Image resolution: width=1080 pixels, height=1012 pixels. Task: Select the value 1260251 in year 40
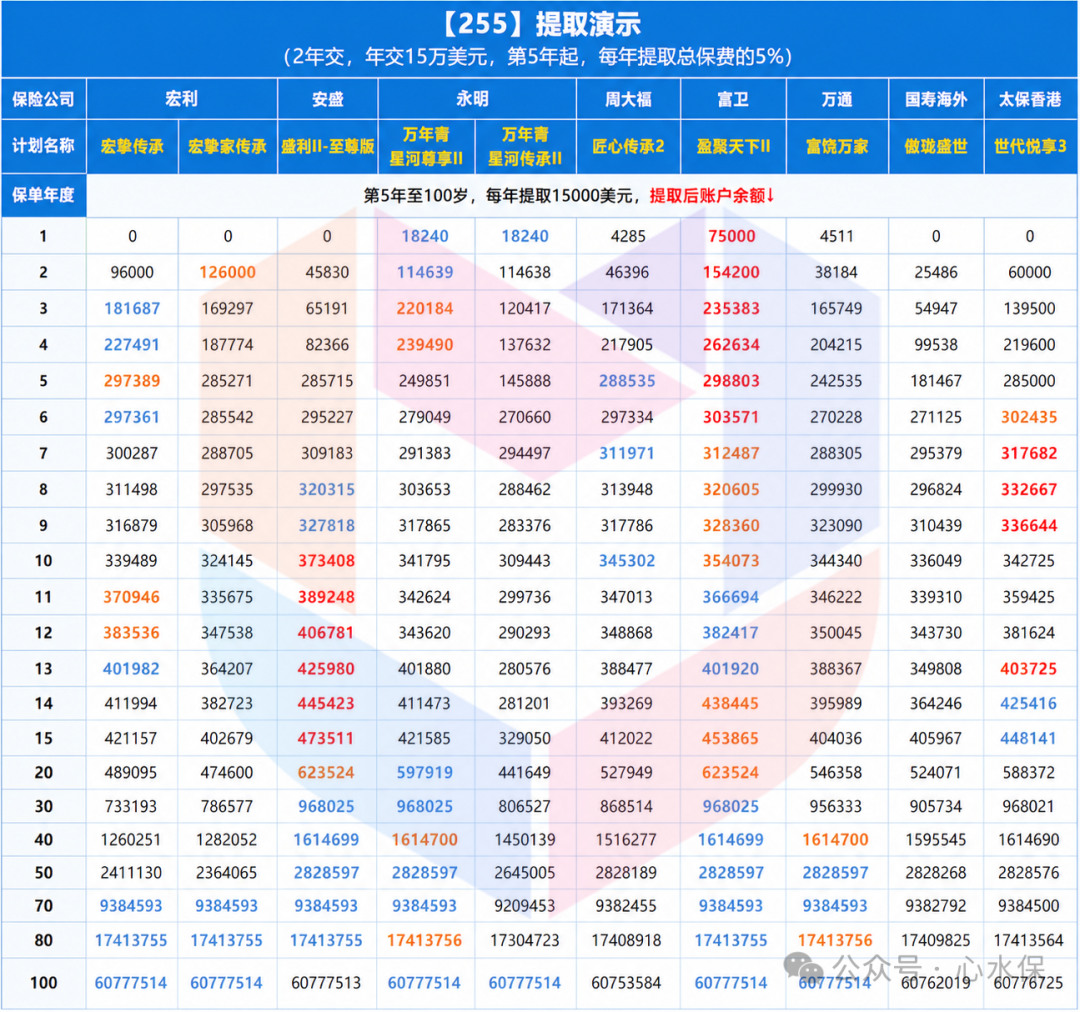point(131,840)
